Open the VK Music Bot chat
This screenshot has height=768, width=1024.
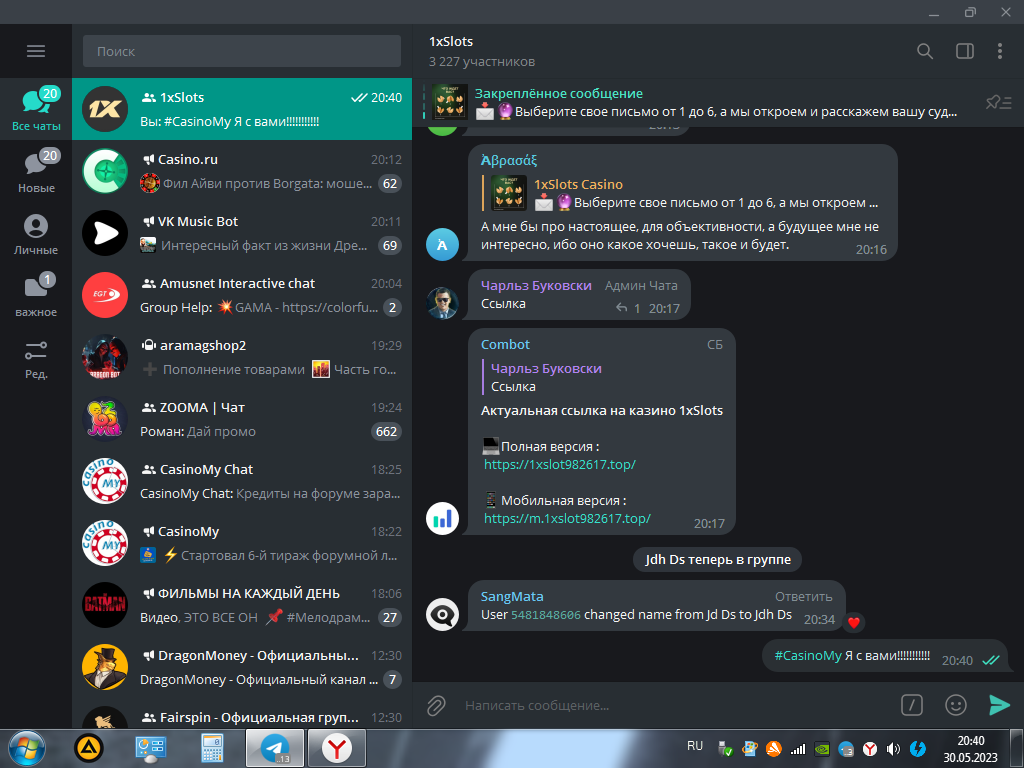(242, 233)
